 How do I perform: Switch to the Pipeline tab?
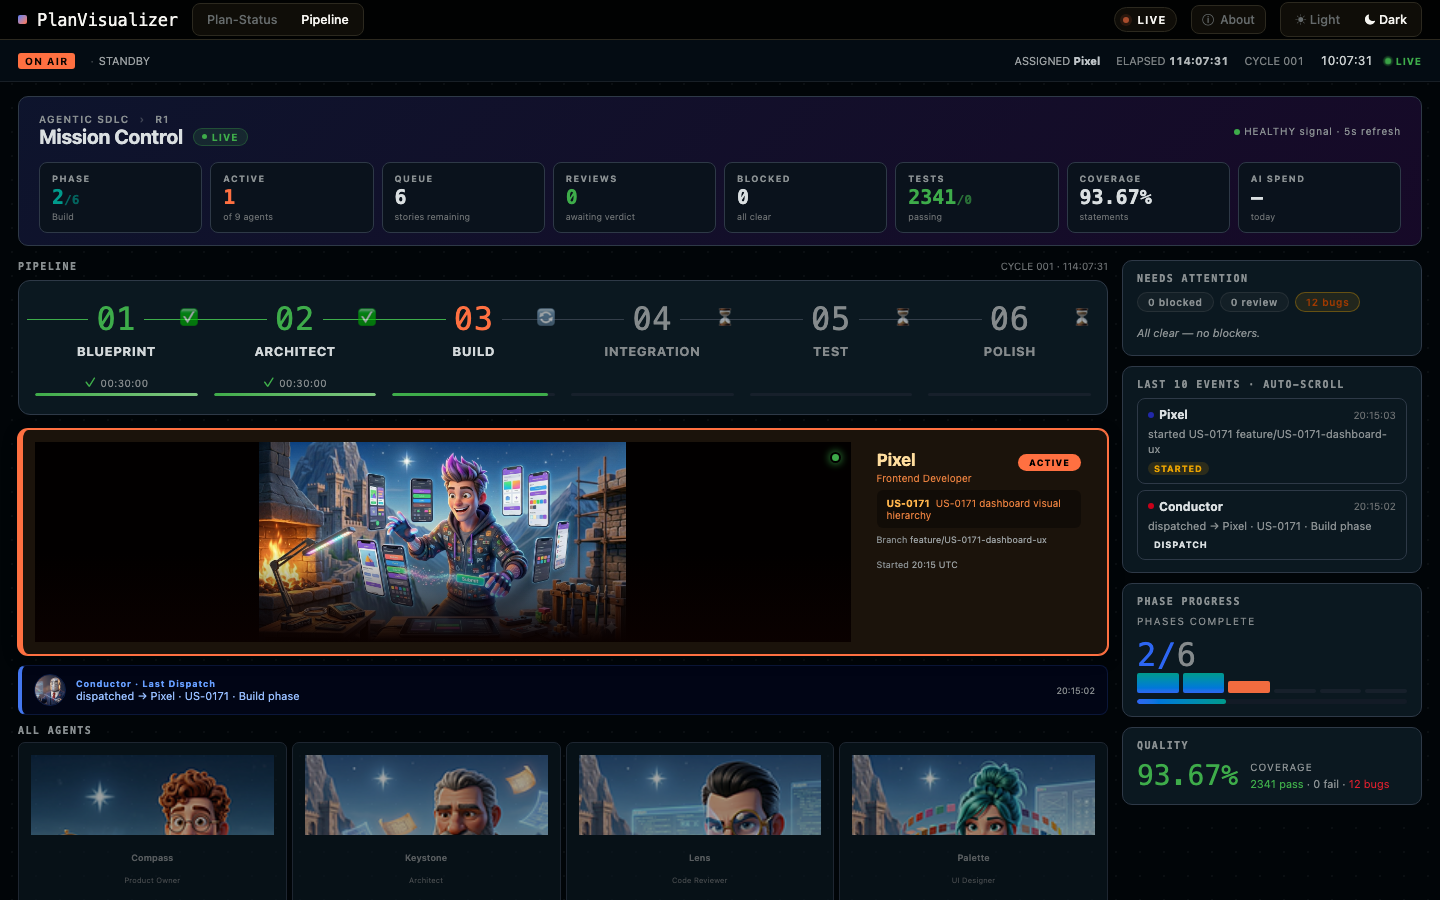tap(325, 20)
